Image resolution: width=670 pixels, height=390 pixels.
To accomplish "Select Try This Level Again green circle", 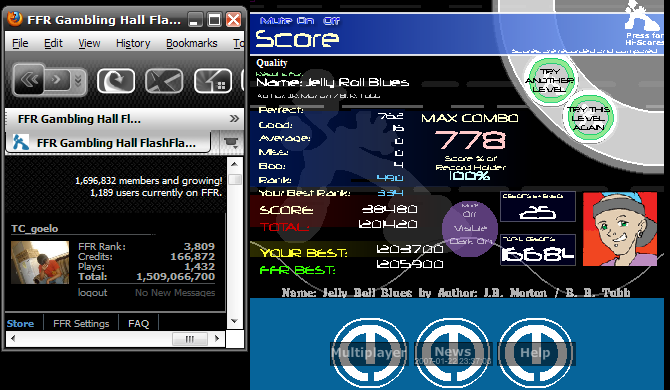I will [x=588, y=118].
